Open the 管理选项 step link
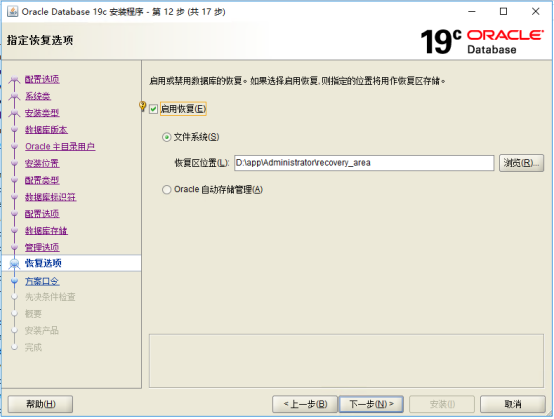Screen dimensions: 554x419 coord(42,247)
